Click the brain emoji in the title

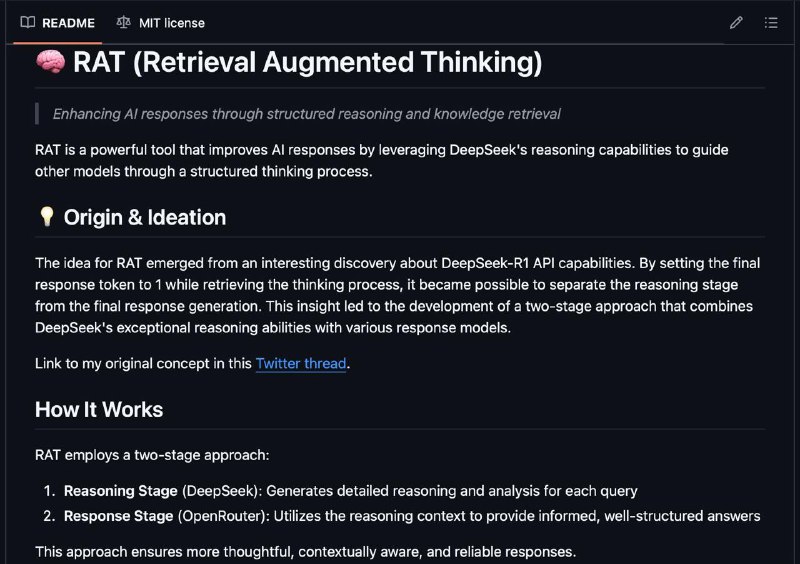[x=51, y=62]
